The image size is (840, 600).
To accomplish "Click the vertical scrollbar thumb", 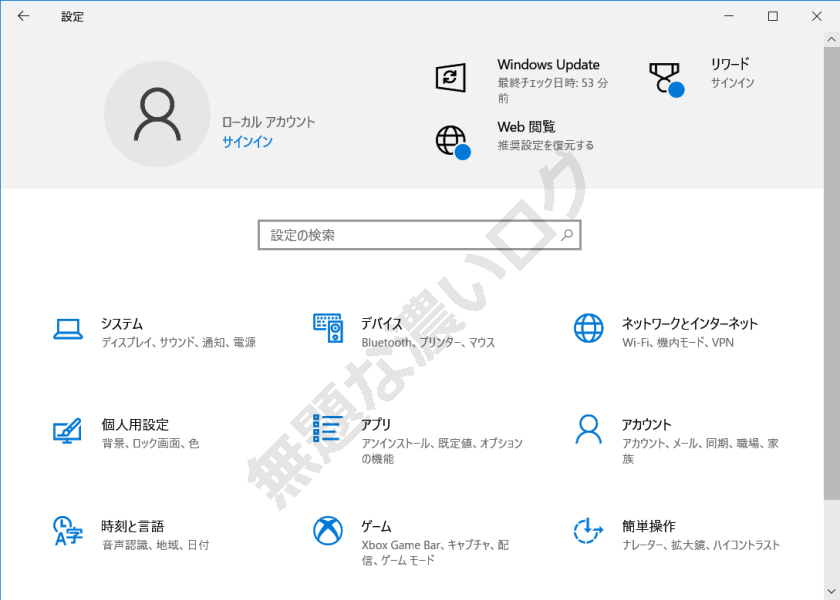I will click(x=831, y=274).
